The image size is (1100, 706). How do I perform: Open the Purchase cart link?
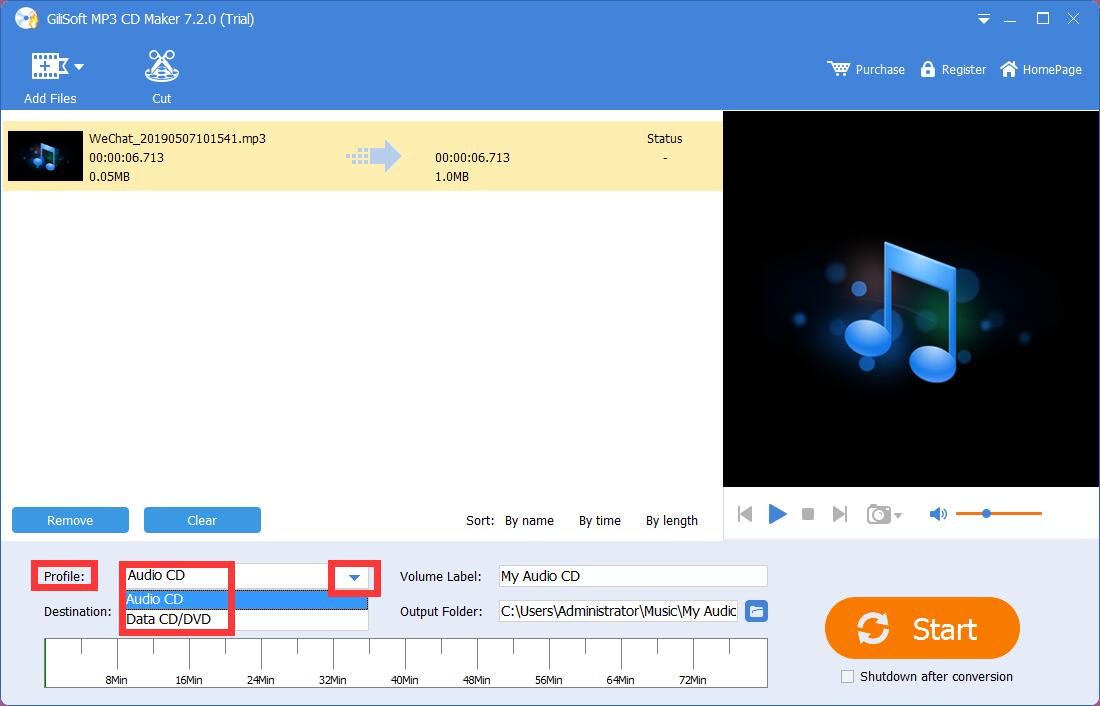866,69
